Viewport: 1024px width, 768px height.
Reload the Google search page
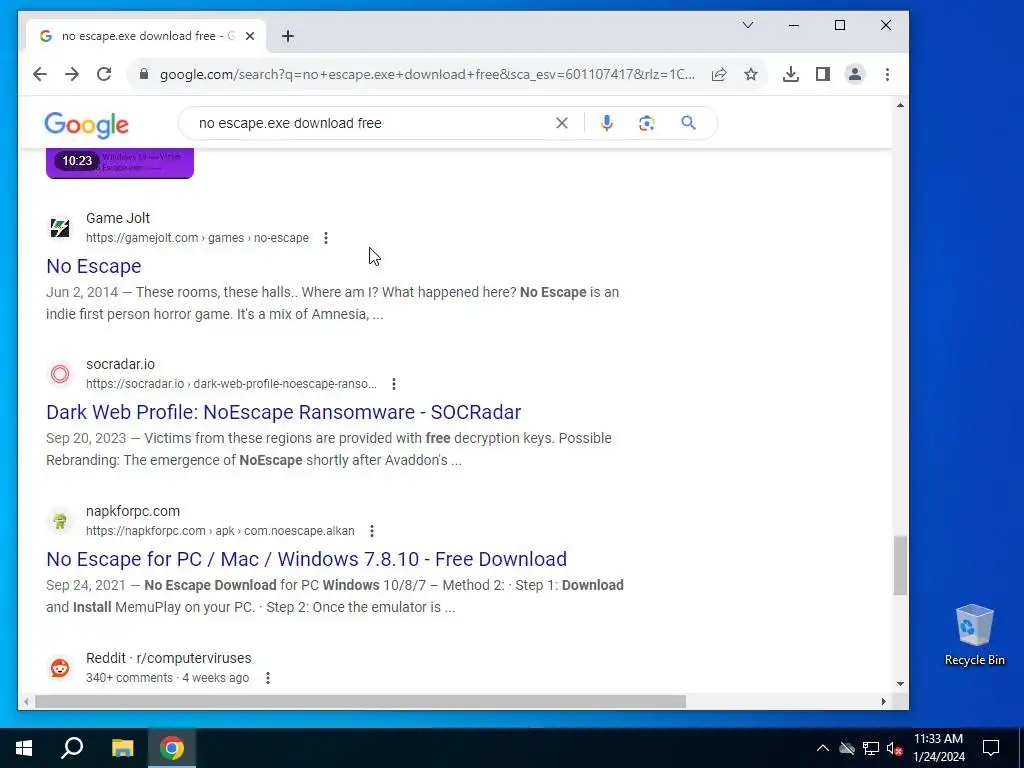click(x=104, y=74)
